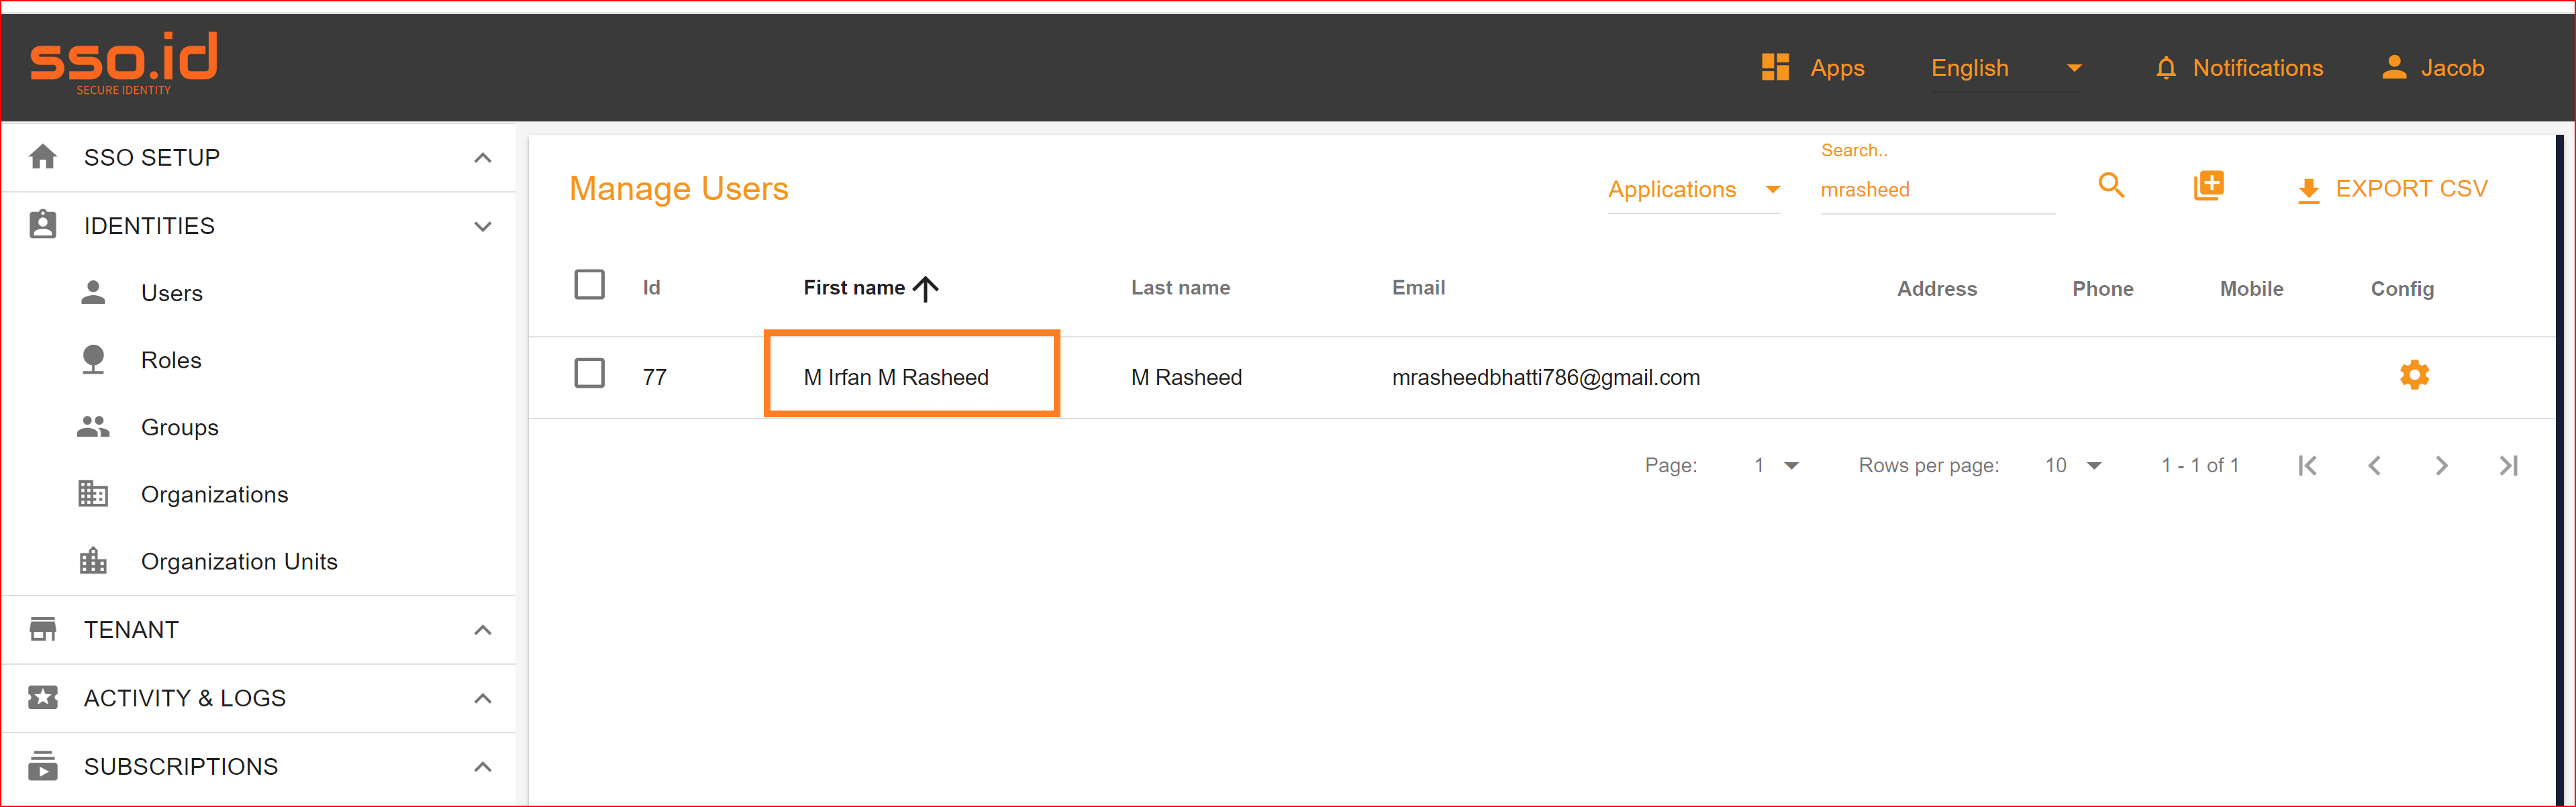Click the sso.id logo

point(124,64)
